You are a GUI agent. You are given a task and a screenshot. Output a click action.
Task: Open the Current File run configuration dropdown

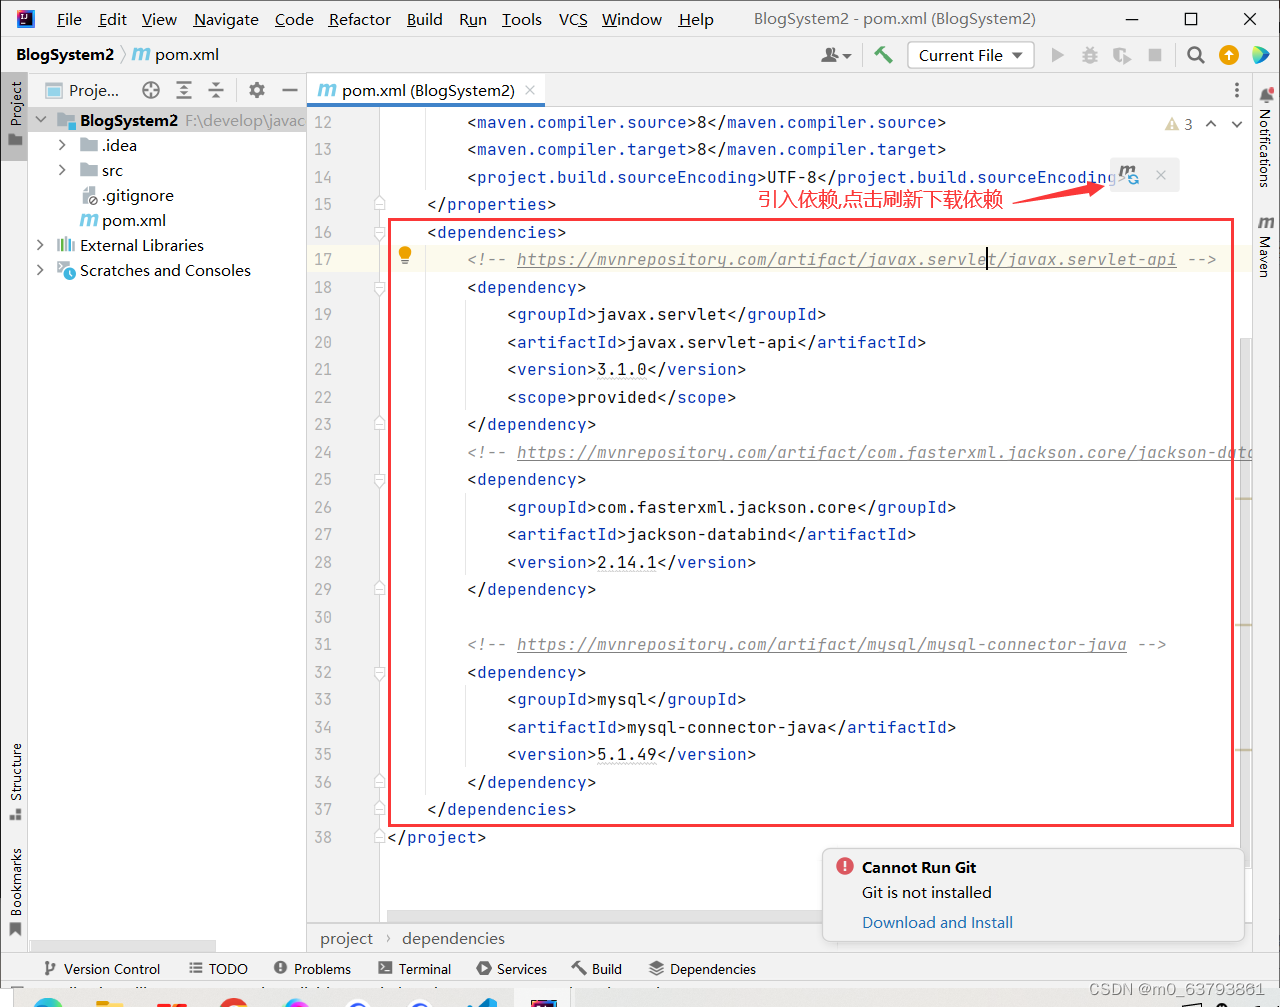pyautogui.click(x=971, y=55)
